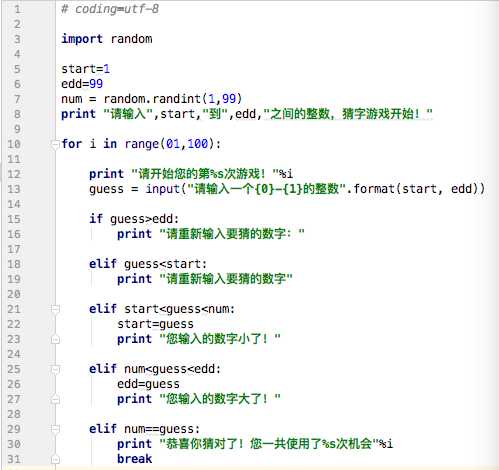Click line number 30 in the gutter
499x470 pixels.
14,444
